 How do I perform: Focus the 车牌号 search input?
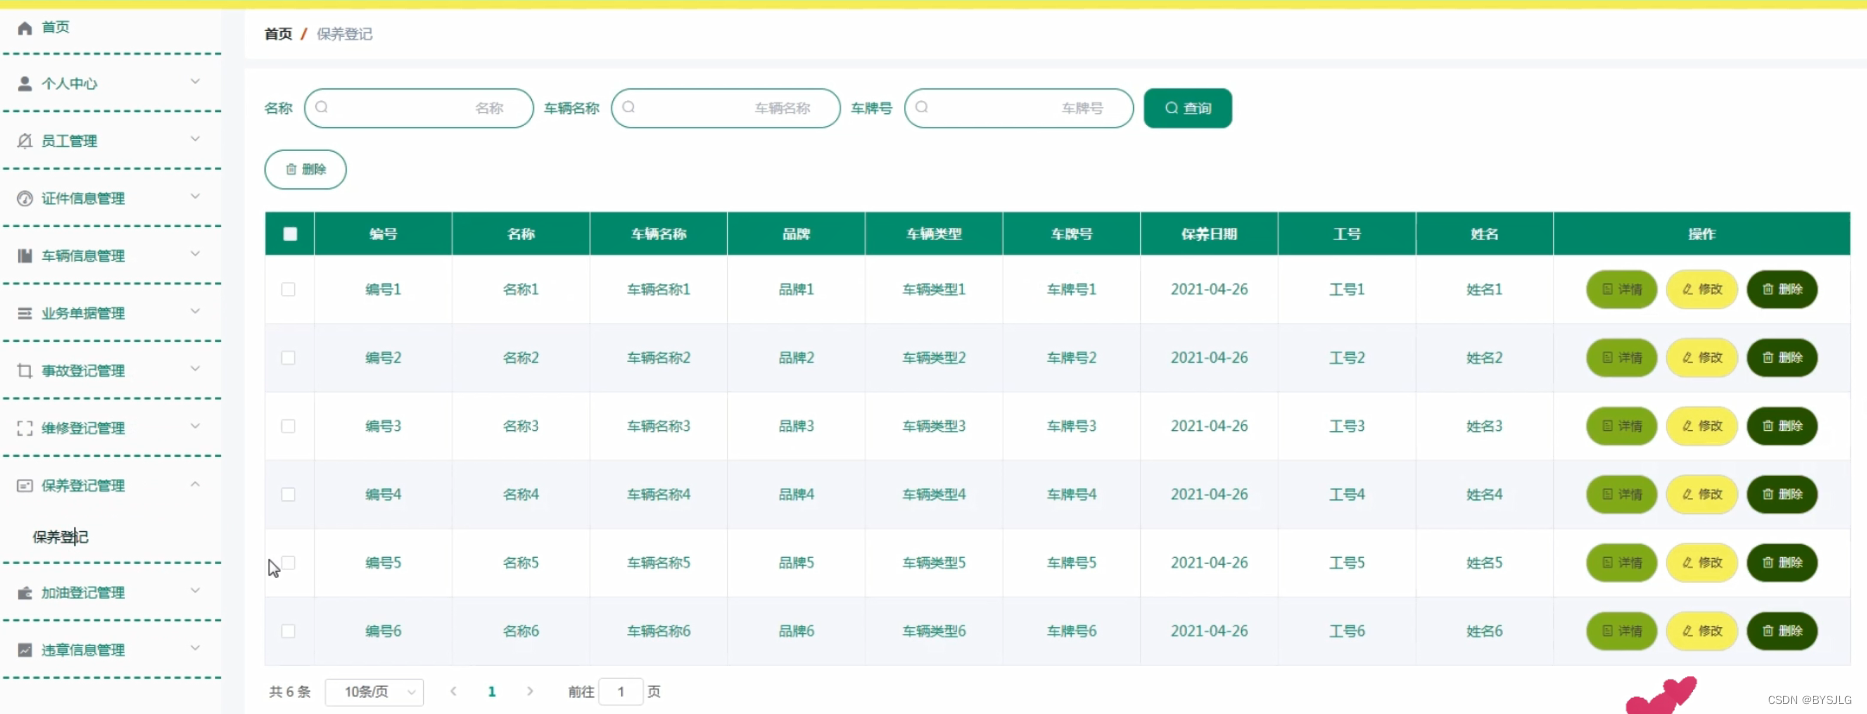(1019, 108)
